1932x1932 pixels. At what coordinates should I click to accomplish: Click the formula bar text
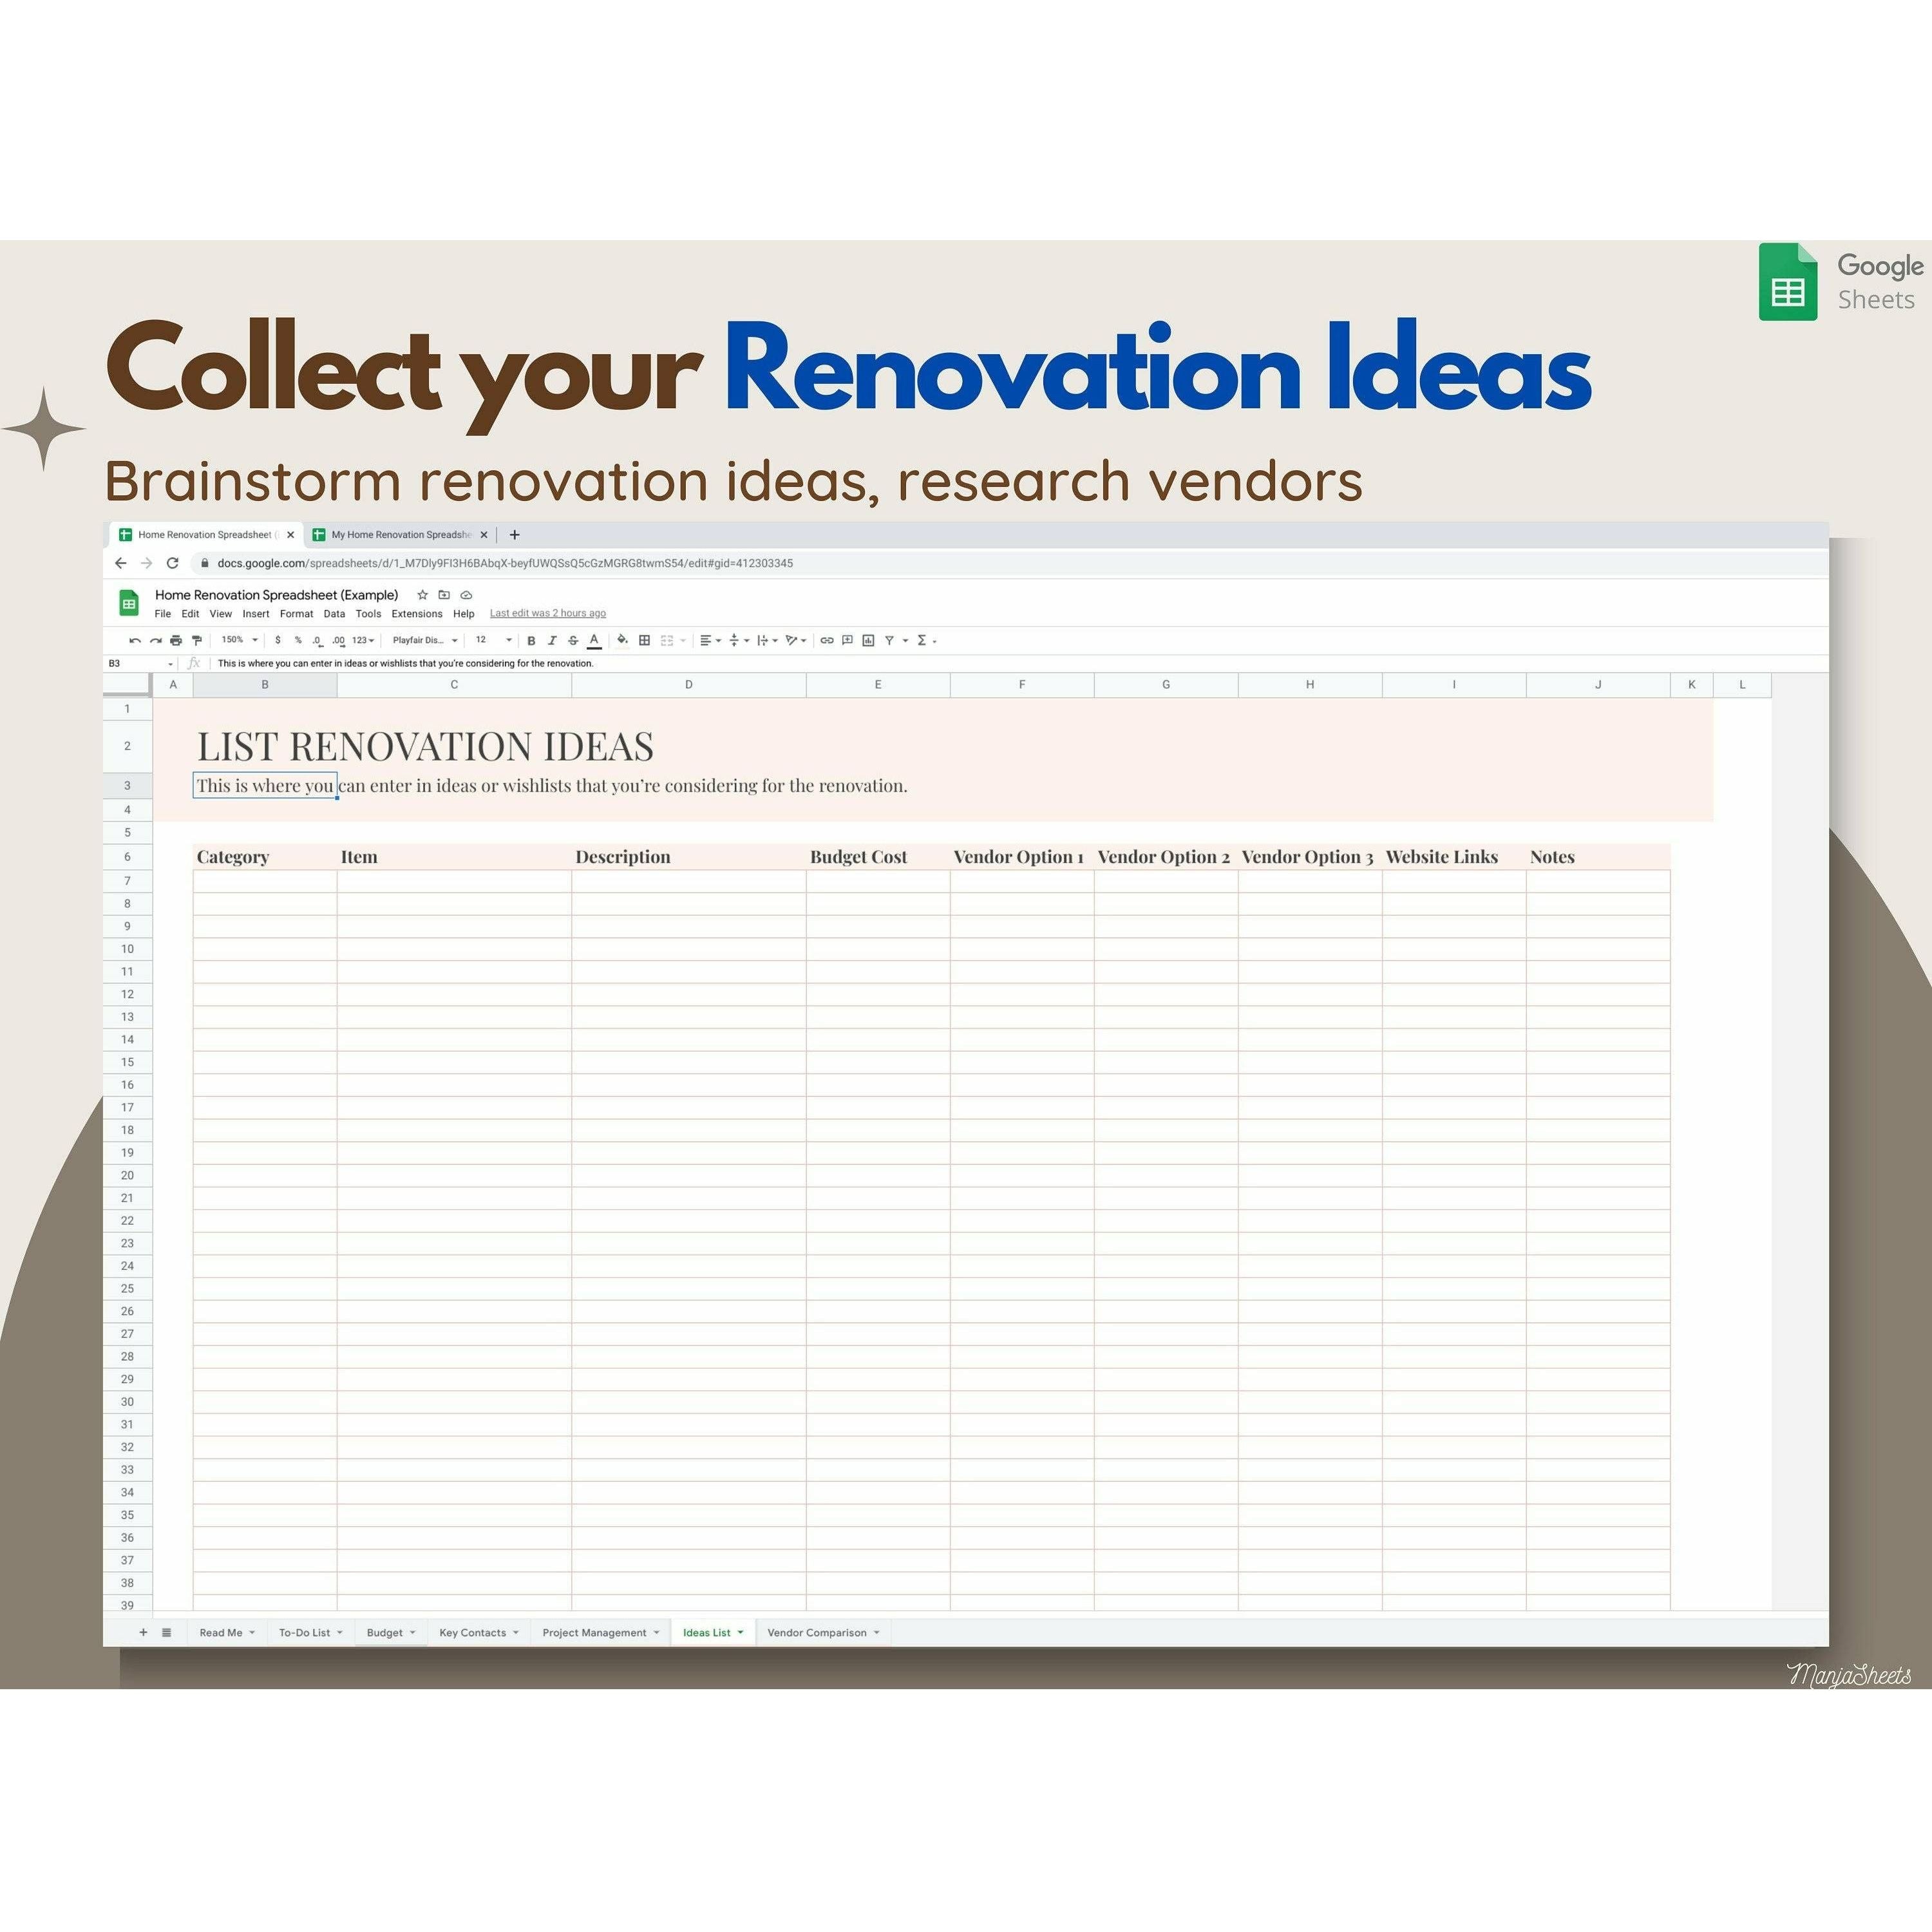[x=406, y=663]
